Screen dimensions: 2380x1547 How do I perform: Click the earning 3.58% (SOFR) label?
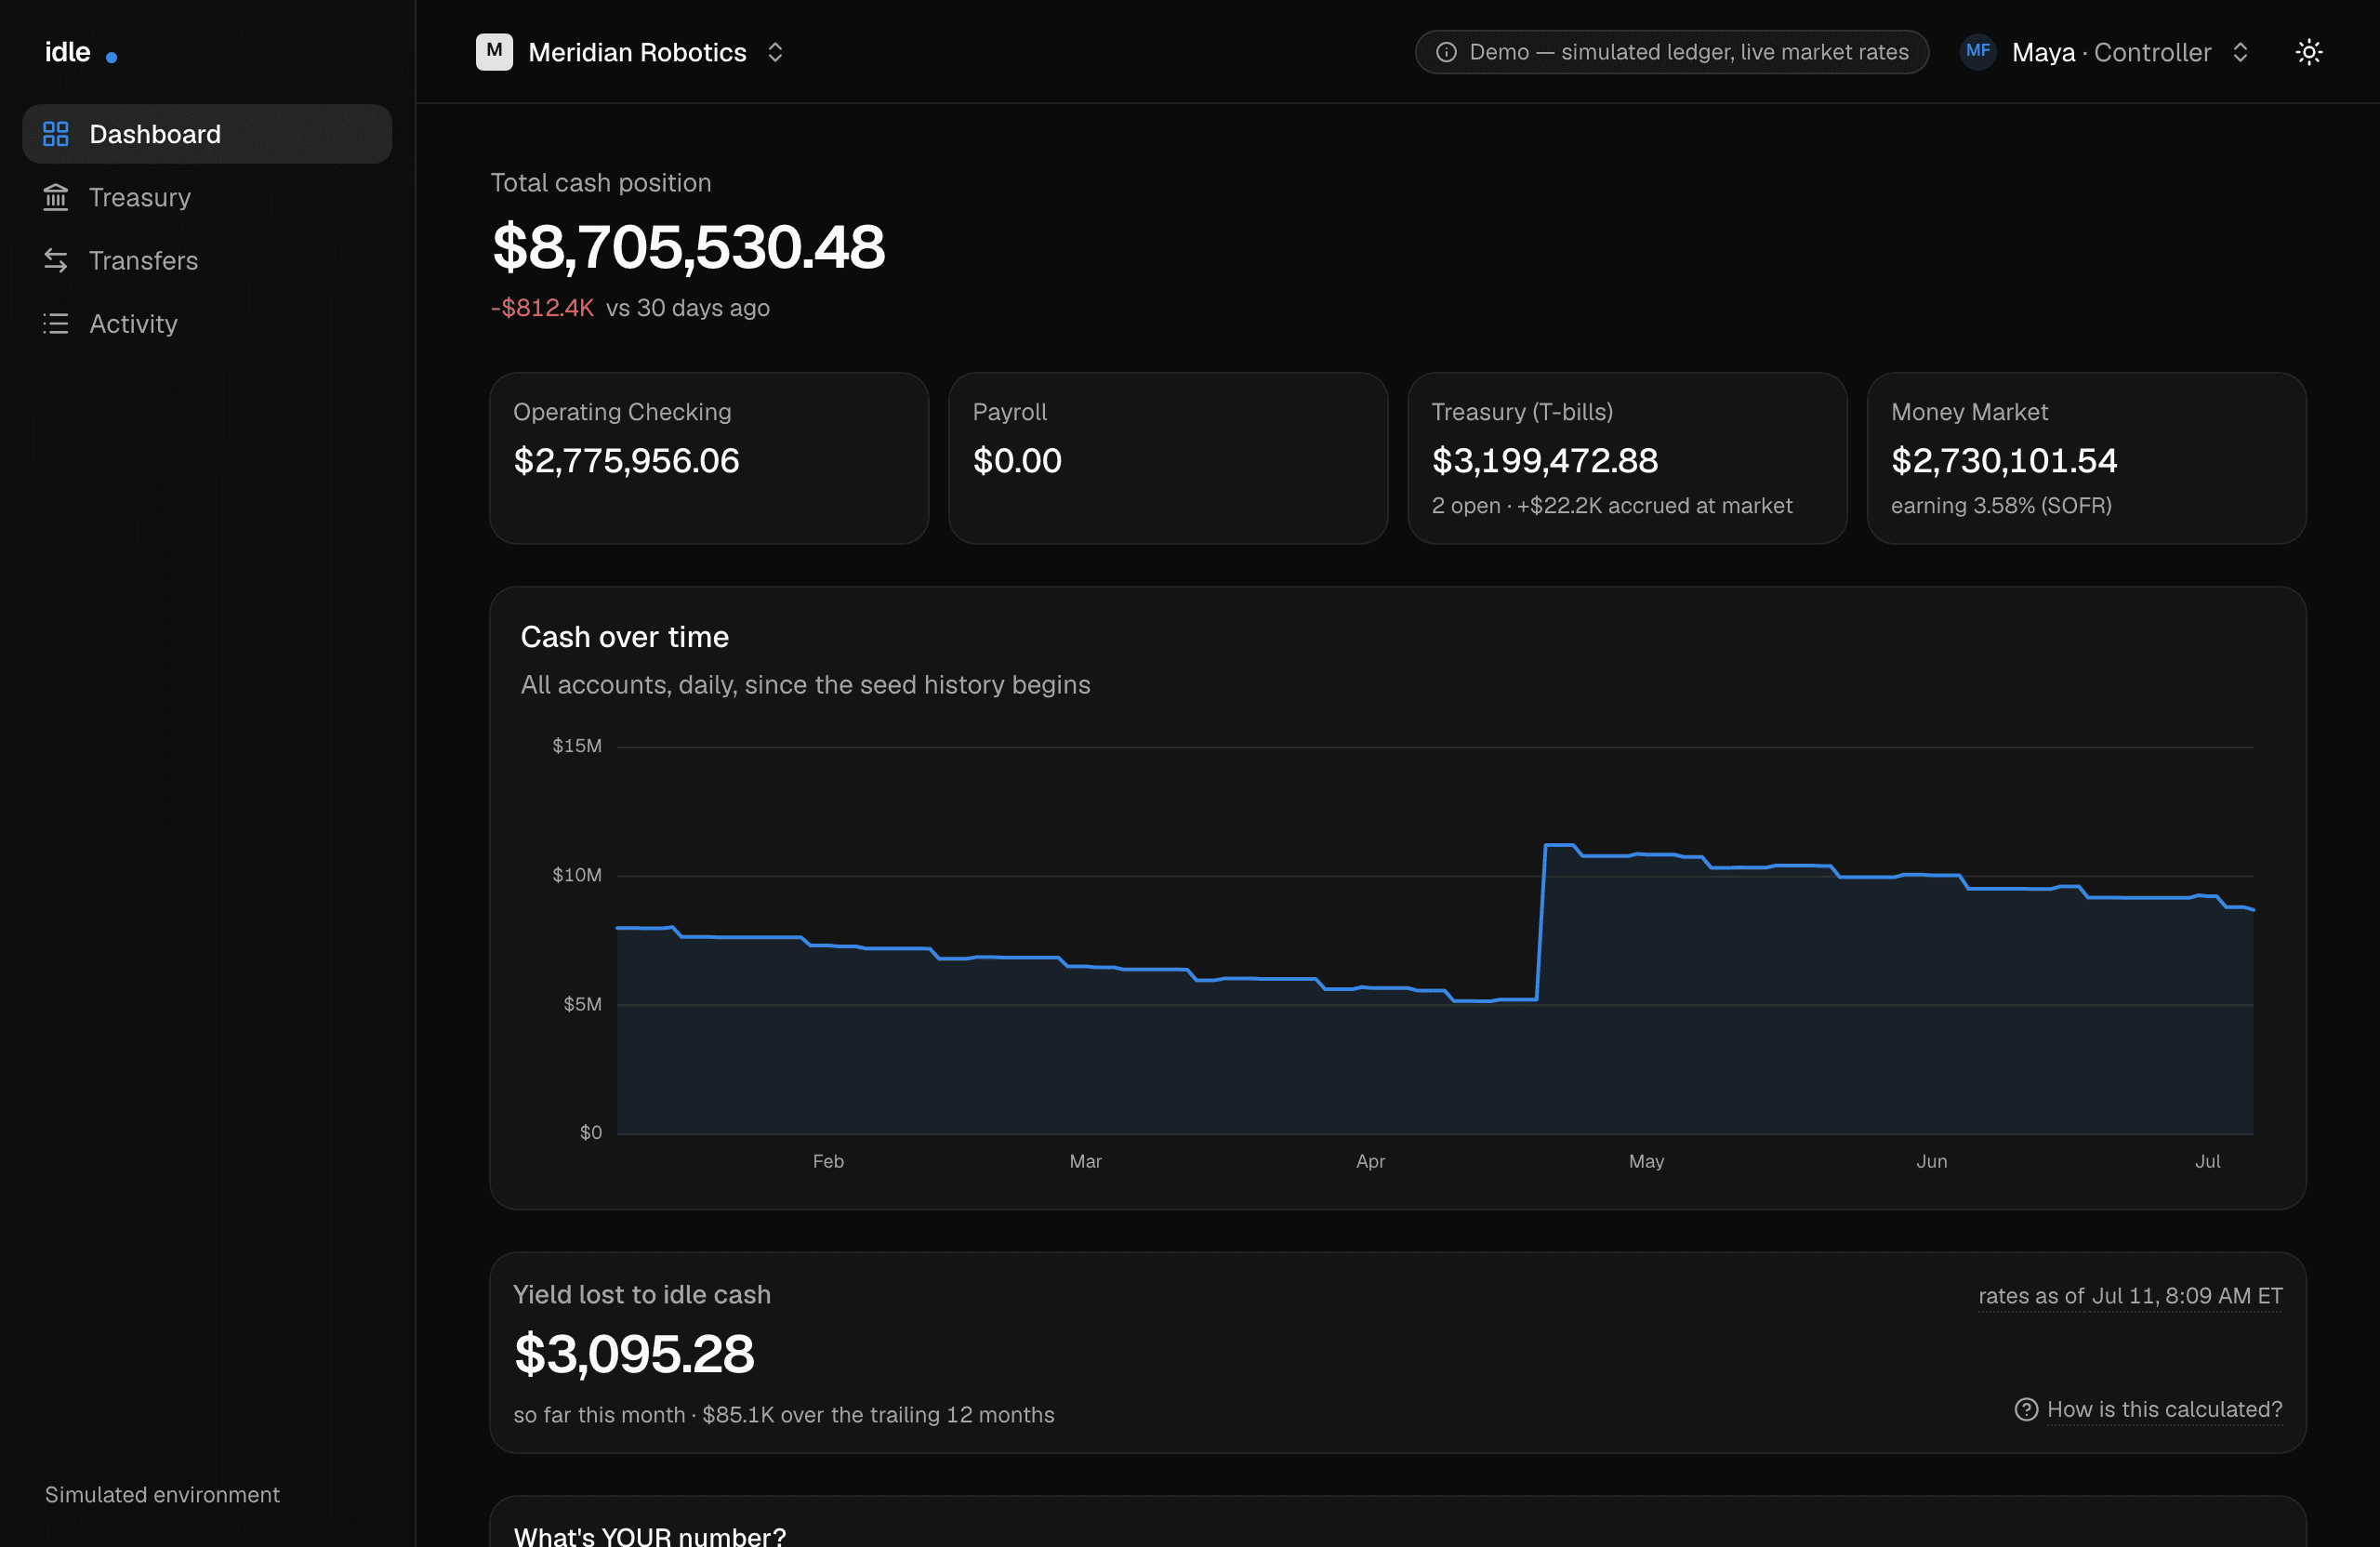(2001, 506)
